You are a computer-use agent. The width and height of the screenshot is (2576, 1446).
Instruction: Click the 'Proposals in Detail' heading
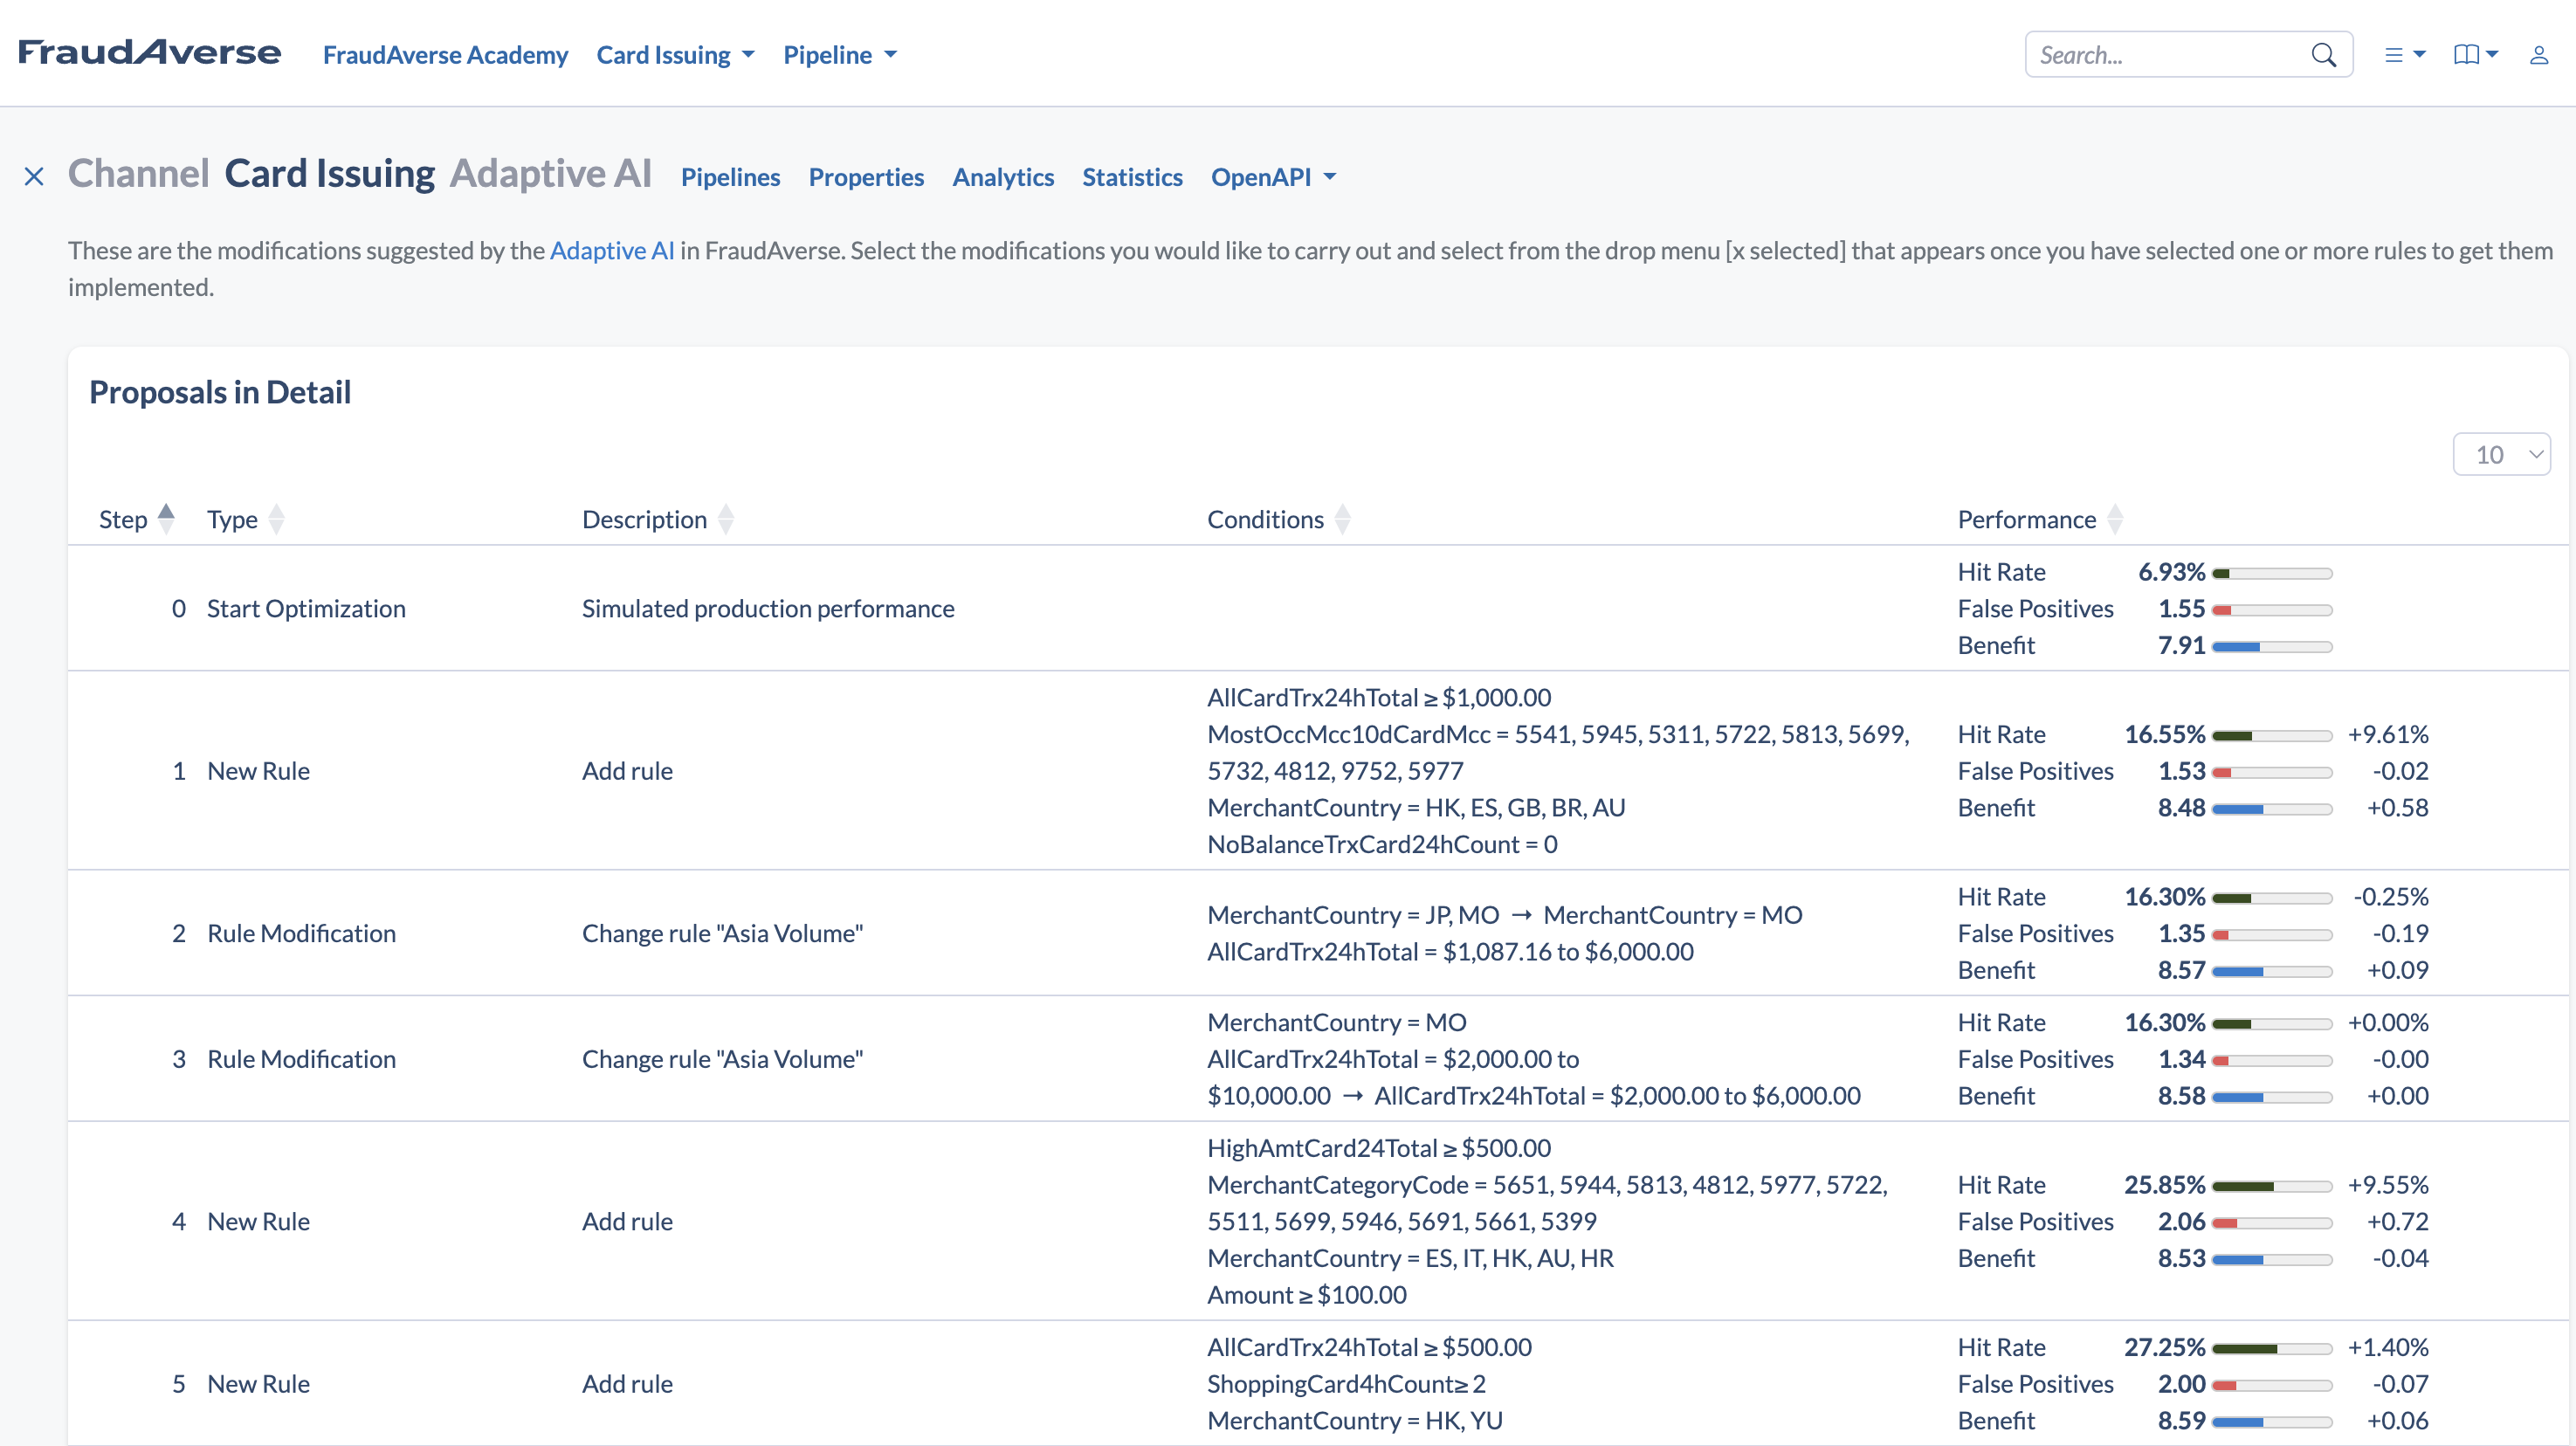(x=220, y=392)
